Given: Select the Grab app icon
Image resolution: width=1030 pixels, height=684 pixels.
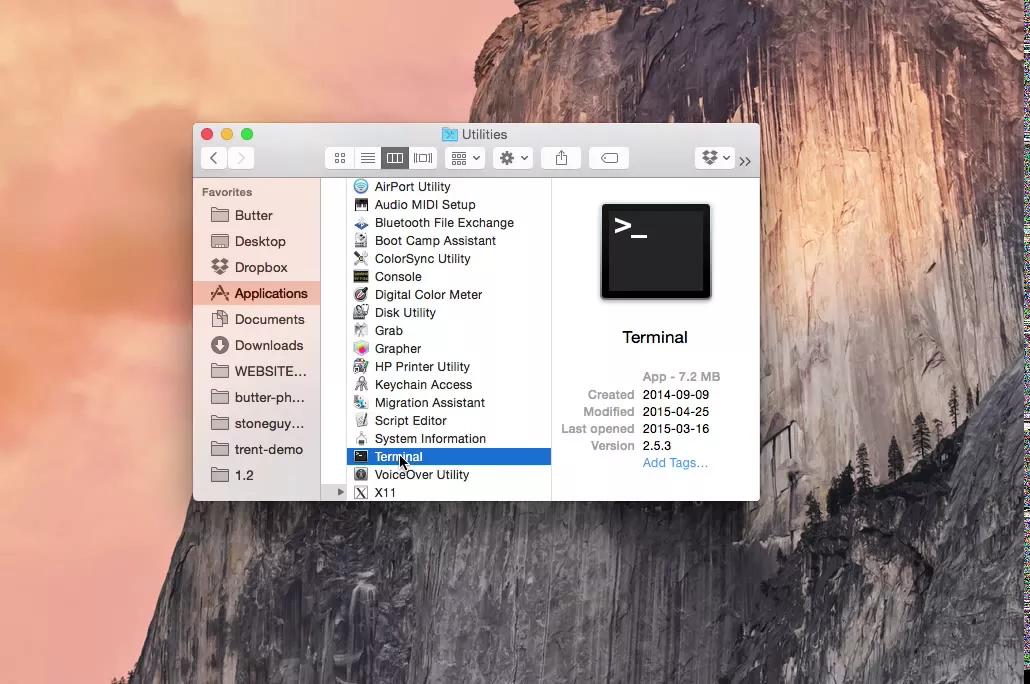Looking at the screenshot, I should pyautogui.click(x=361, y=331).
